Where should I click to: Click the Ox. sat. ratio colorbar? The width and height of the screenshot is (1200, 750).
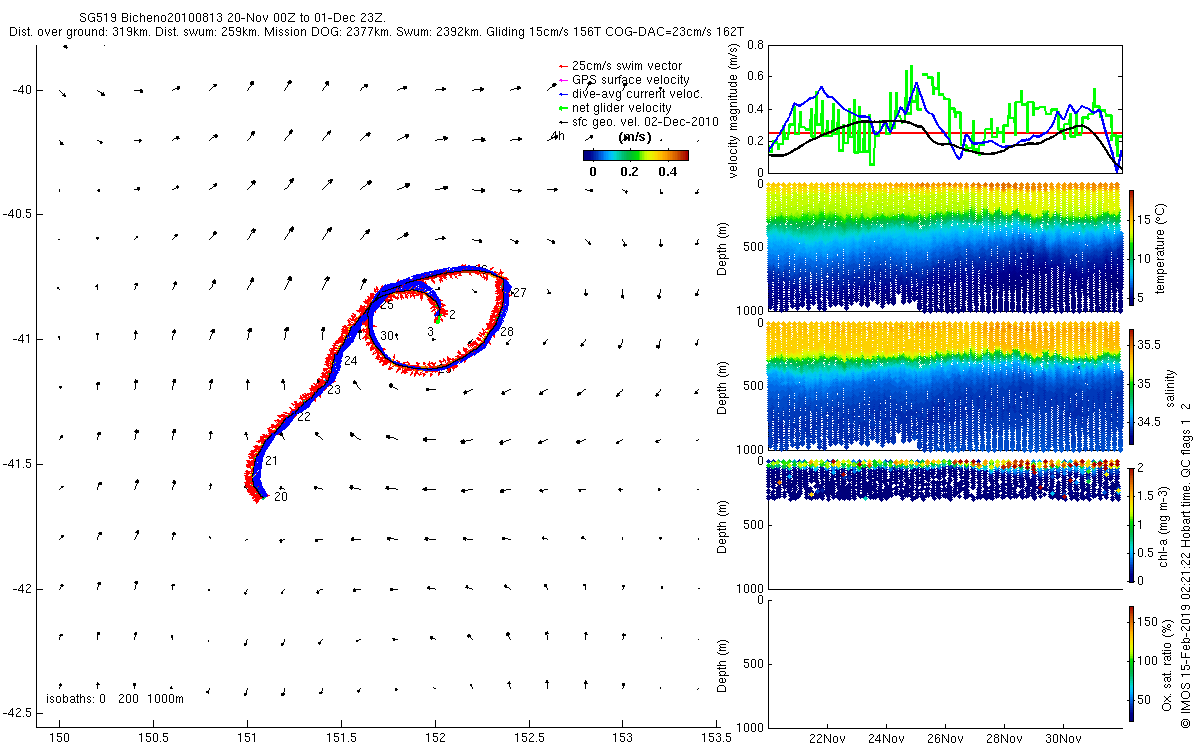coord(1131,664)
